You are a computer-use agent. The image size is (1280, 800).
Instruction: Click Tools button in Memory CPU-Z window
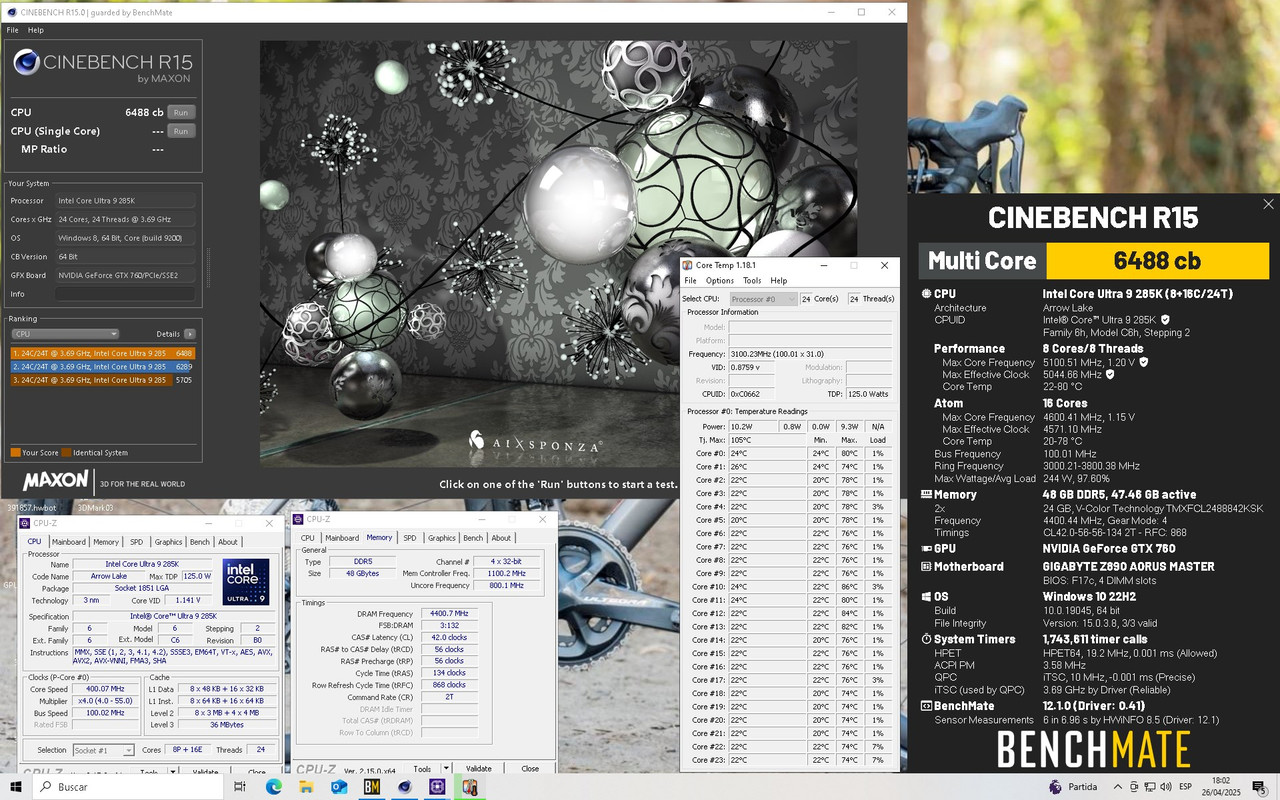coord(422,769)
